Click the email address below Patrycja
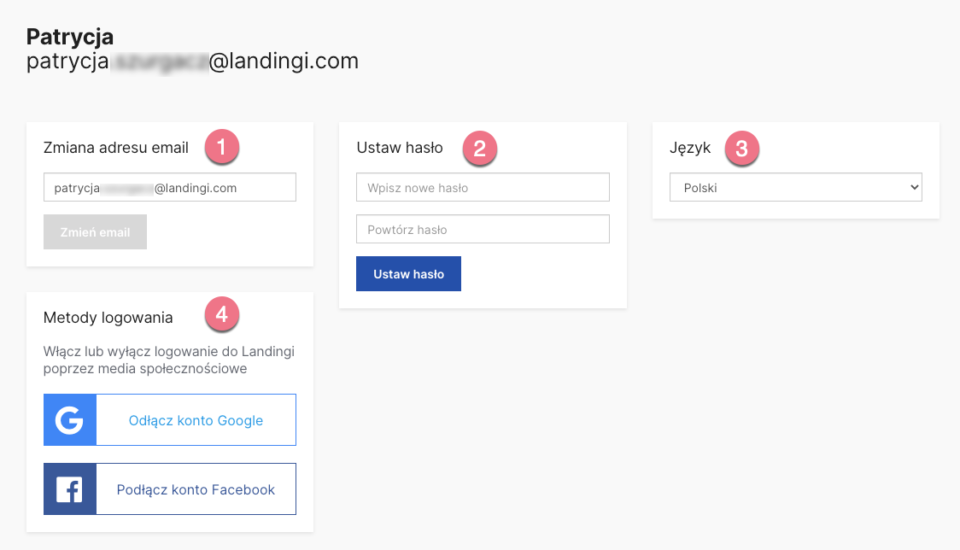The width and height of the screenshot is (960, 550). click(x=192, y=61)
